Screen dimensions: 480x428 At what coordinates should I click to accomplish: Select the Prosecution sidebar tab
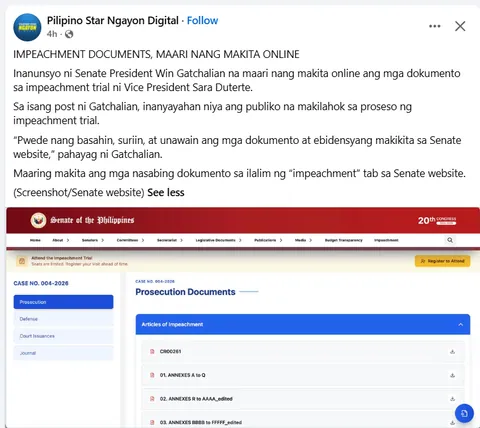pyautogui.click(x=63, y=302)
